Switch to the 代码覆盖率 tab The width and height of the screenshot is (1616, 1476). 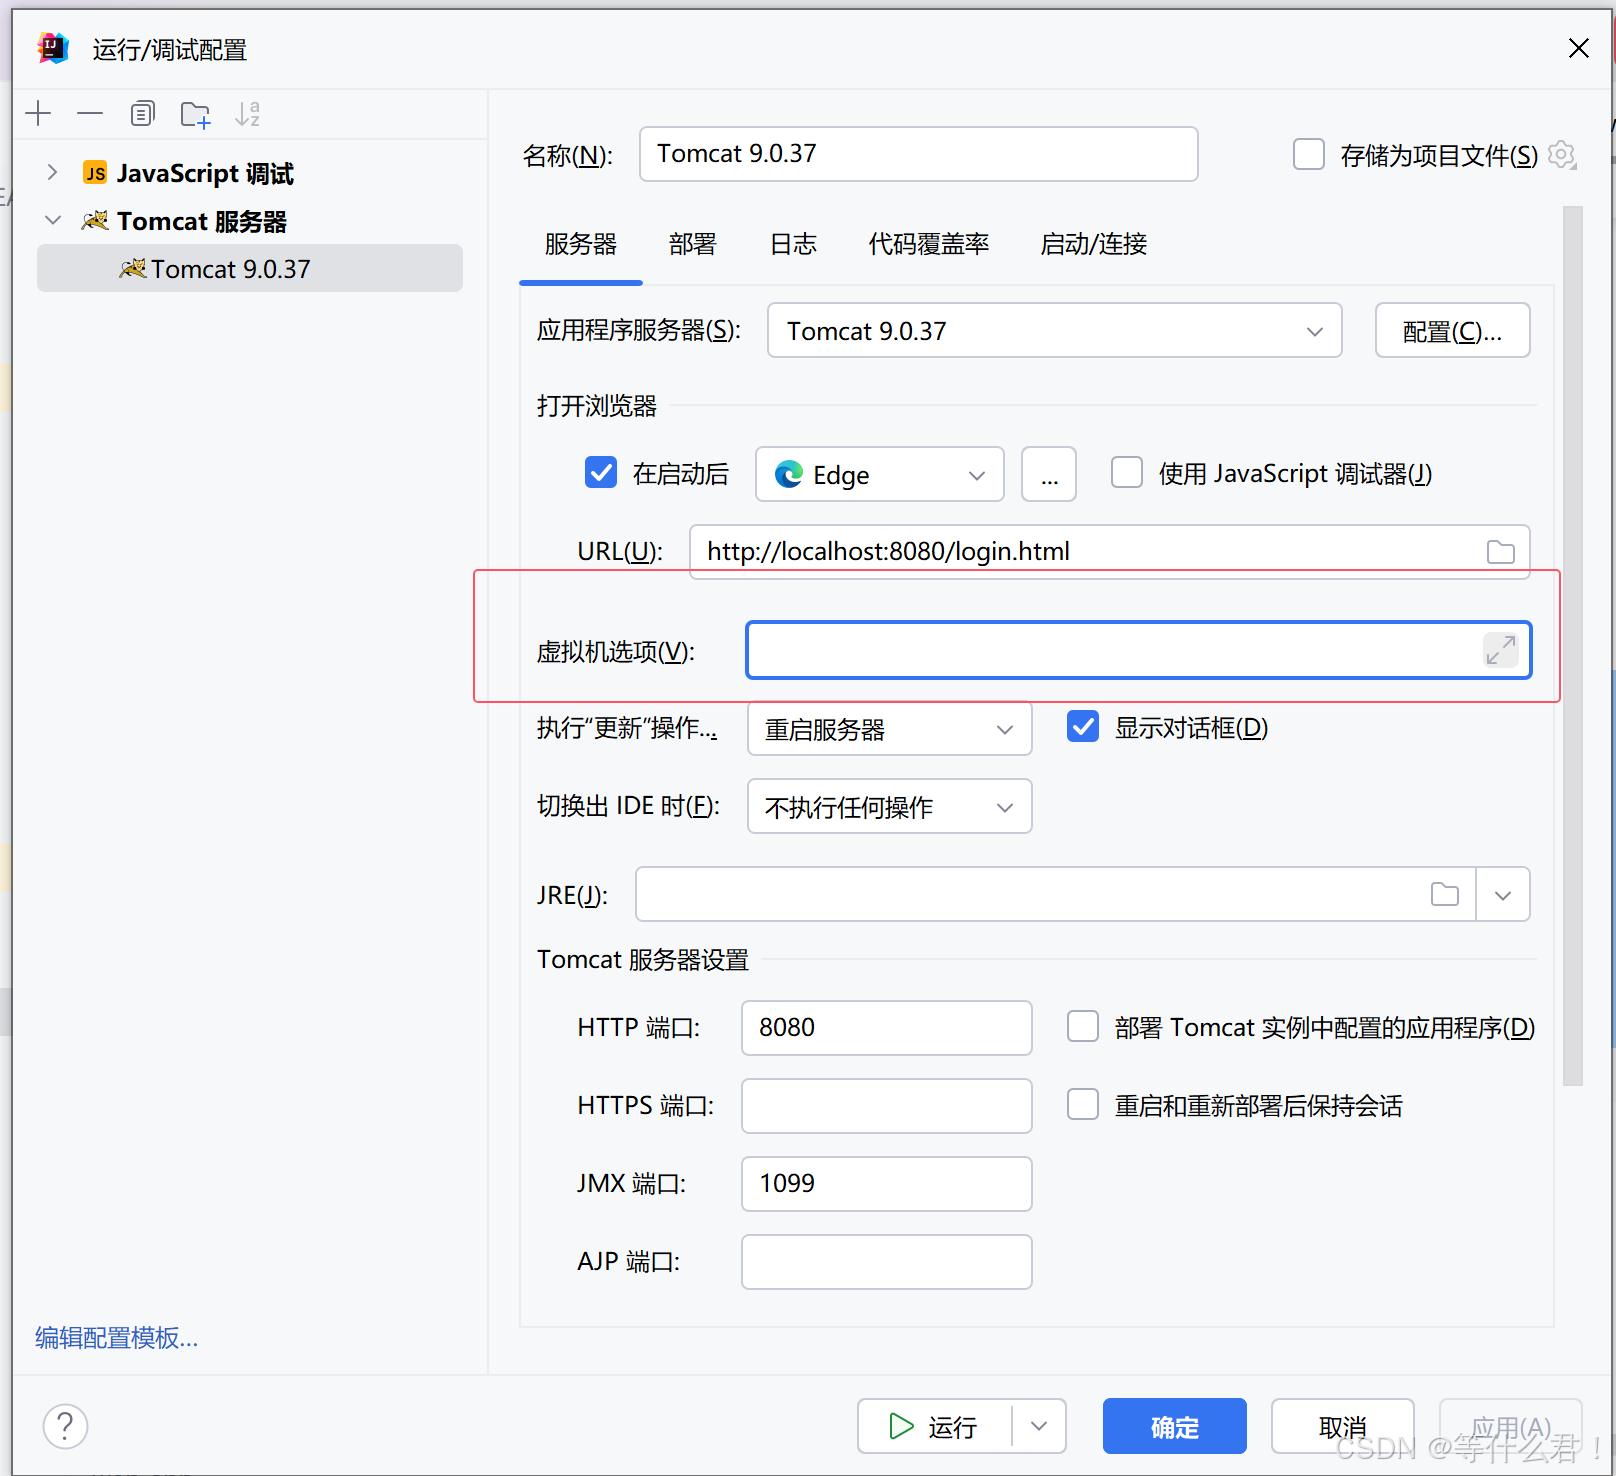(x=929, y=244)
